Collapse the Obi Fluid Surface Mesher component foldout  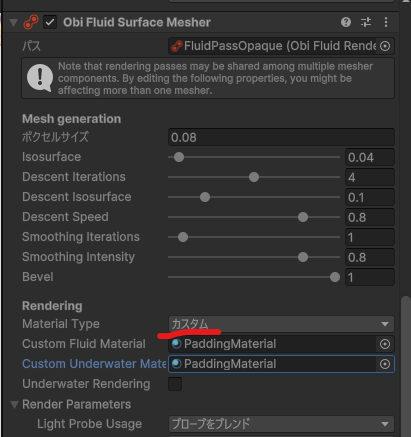(14, 23)
